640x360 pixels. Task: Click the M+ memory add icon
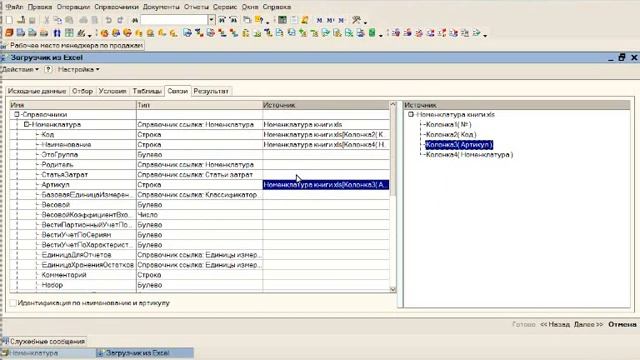[330, 20]
